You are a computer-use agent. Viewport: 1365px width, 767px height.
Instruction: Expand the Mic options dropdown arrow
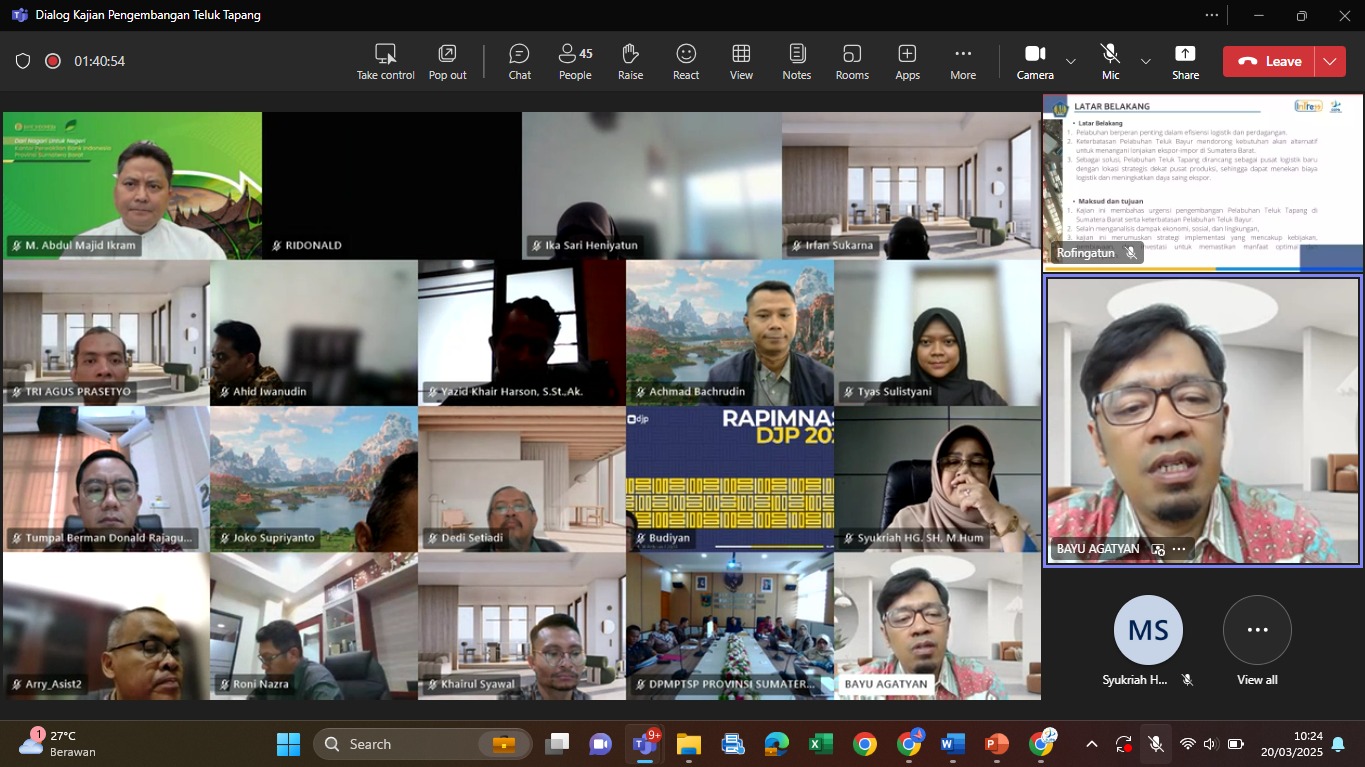[x=1146, y=62]
